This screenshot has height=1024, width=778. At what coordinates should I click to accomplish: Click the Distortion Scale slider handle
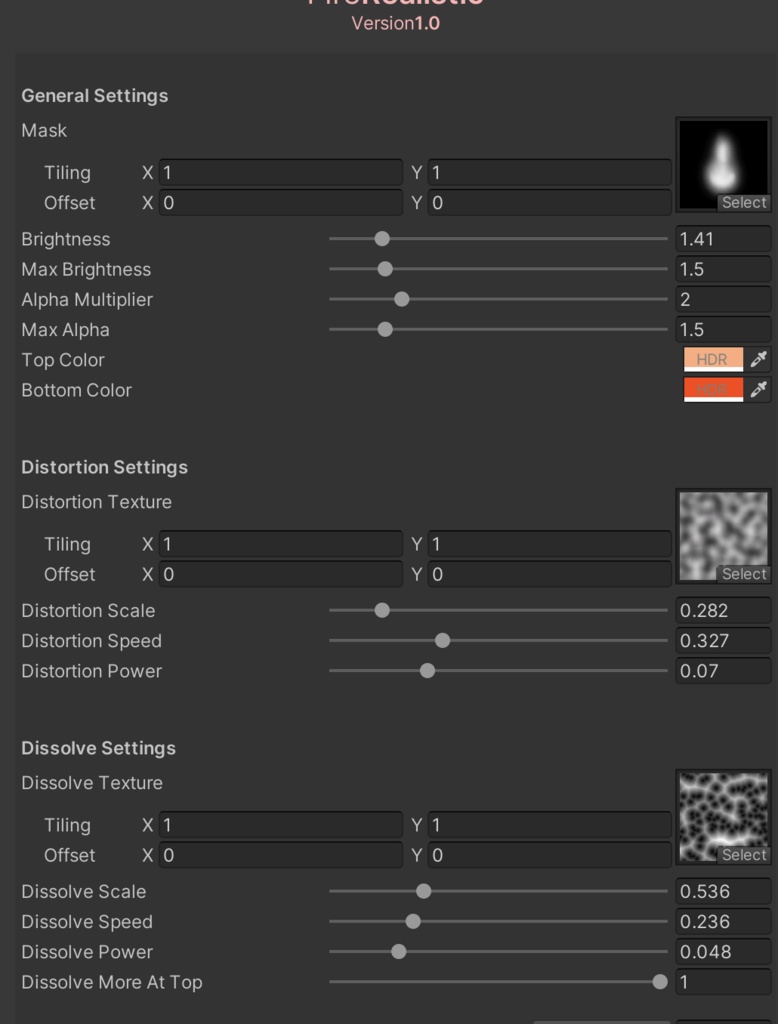coord(383,610)
